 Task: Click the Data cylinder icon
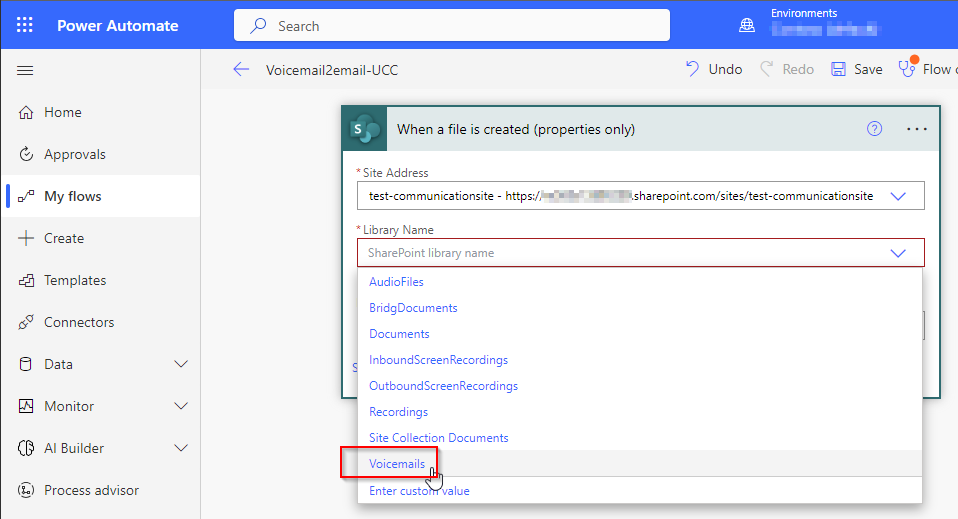[x=26, y=364]
